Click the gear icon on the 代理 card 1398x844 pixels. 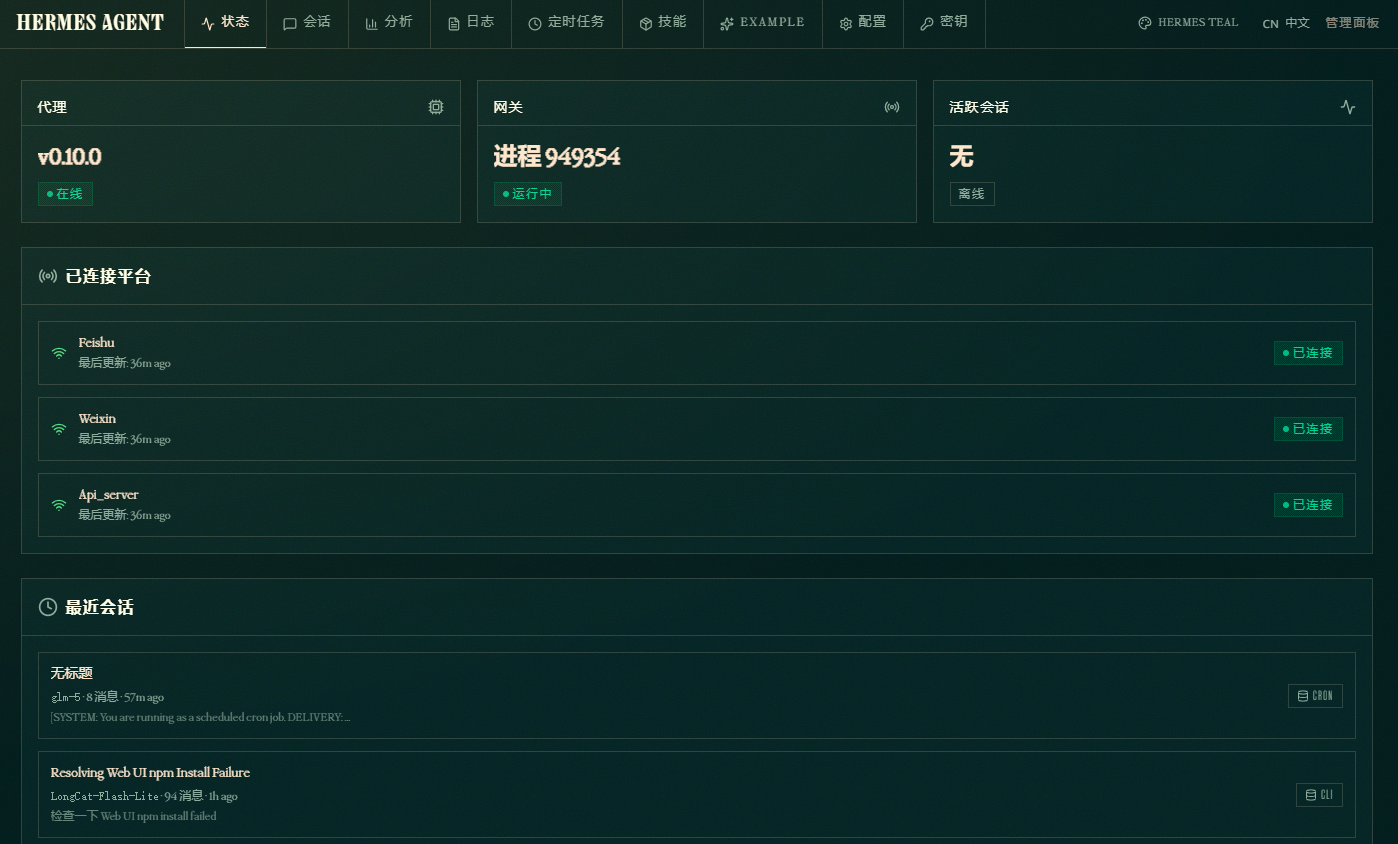pos(435,106)
